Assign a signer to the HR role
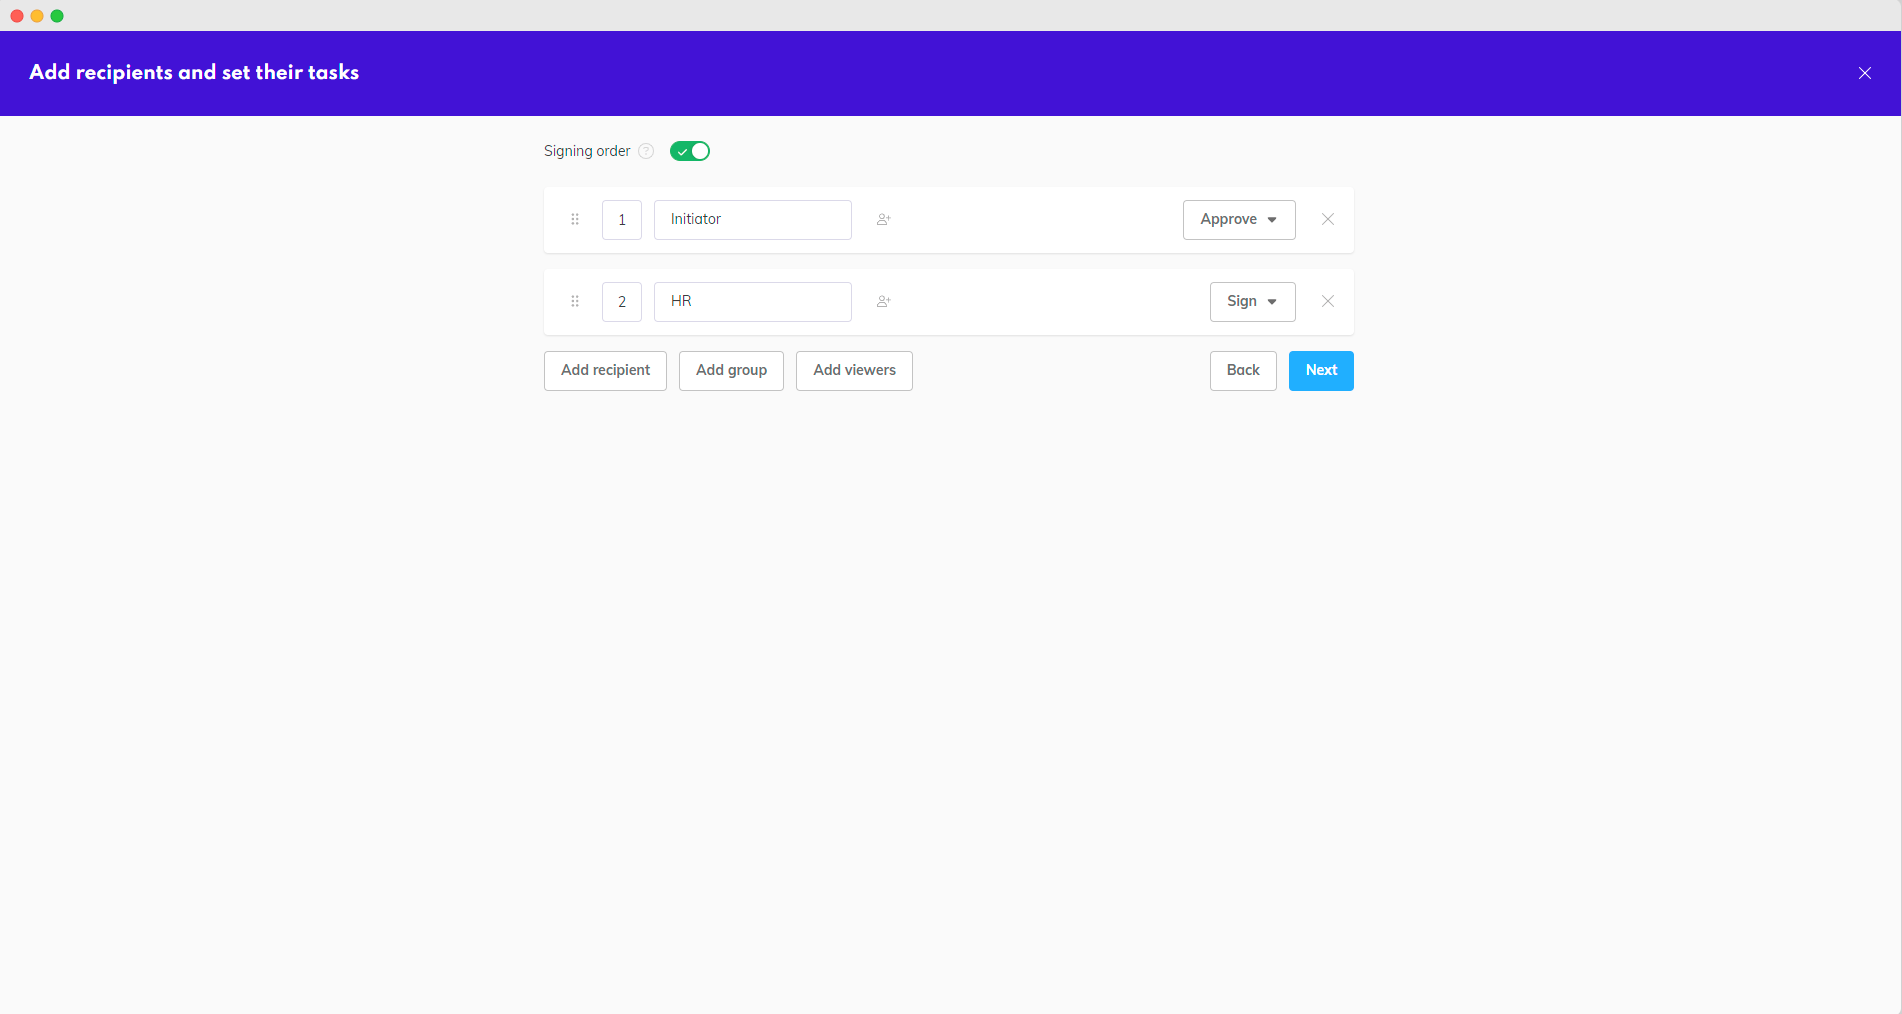The height and width of the screenshot is (1014, 1902). click(883, 301)
